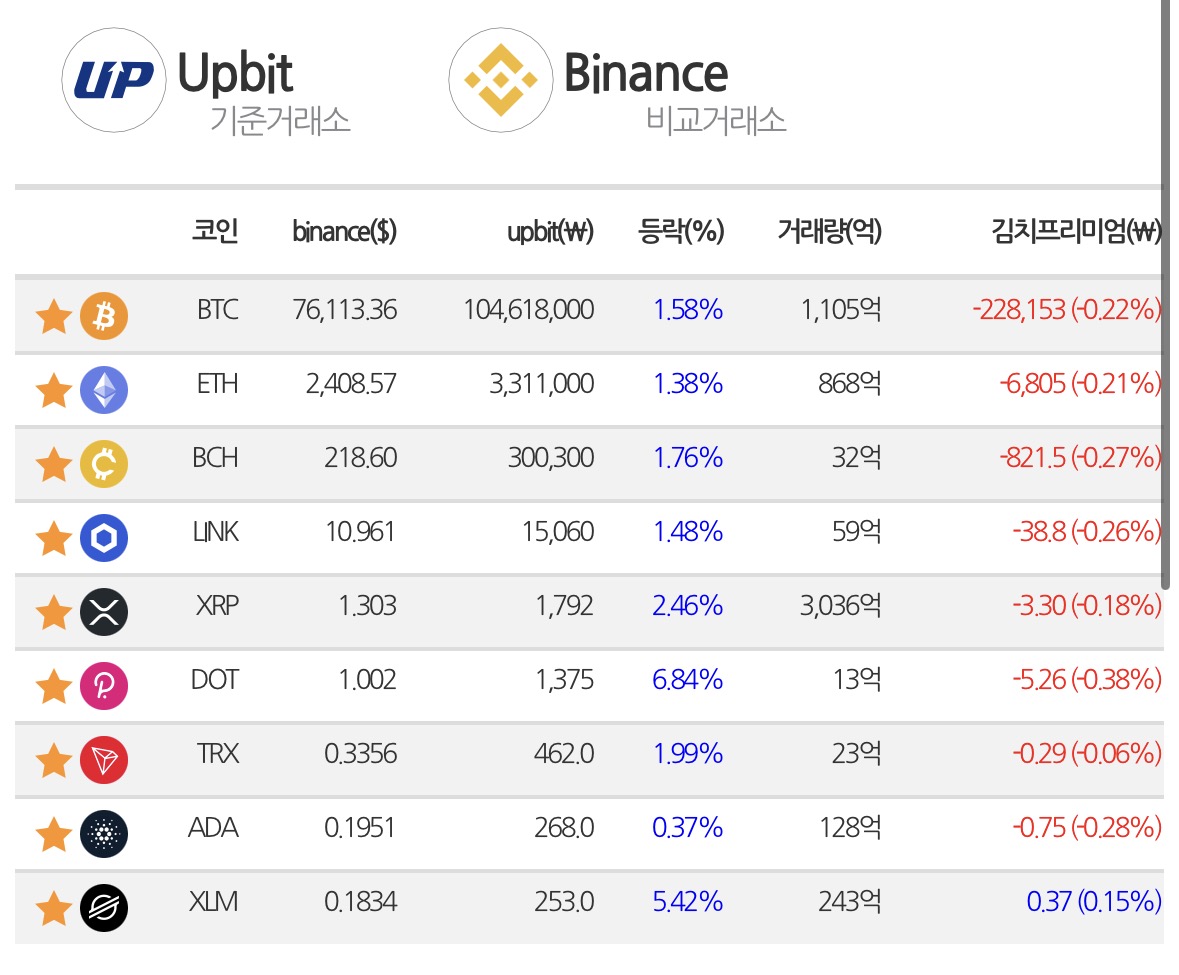Click the vertical scrollbar on the right

(x=1165, y=295)
